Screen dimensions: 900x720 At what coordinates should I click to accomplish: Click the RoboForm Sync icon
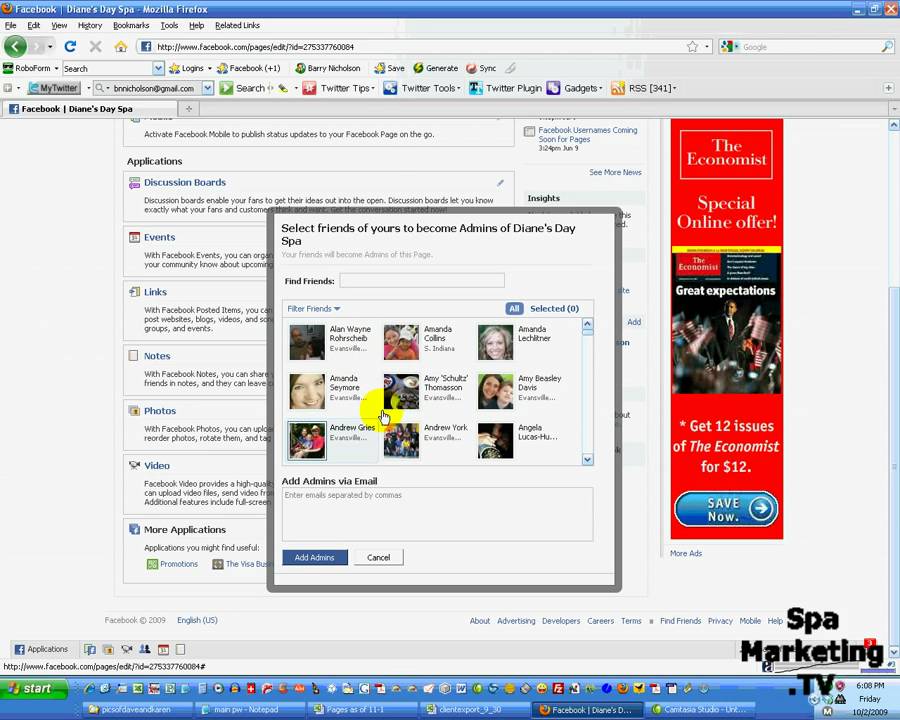pyautogui.click(x=481, y=68)
